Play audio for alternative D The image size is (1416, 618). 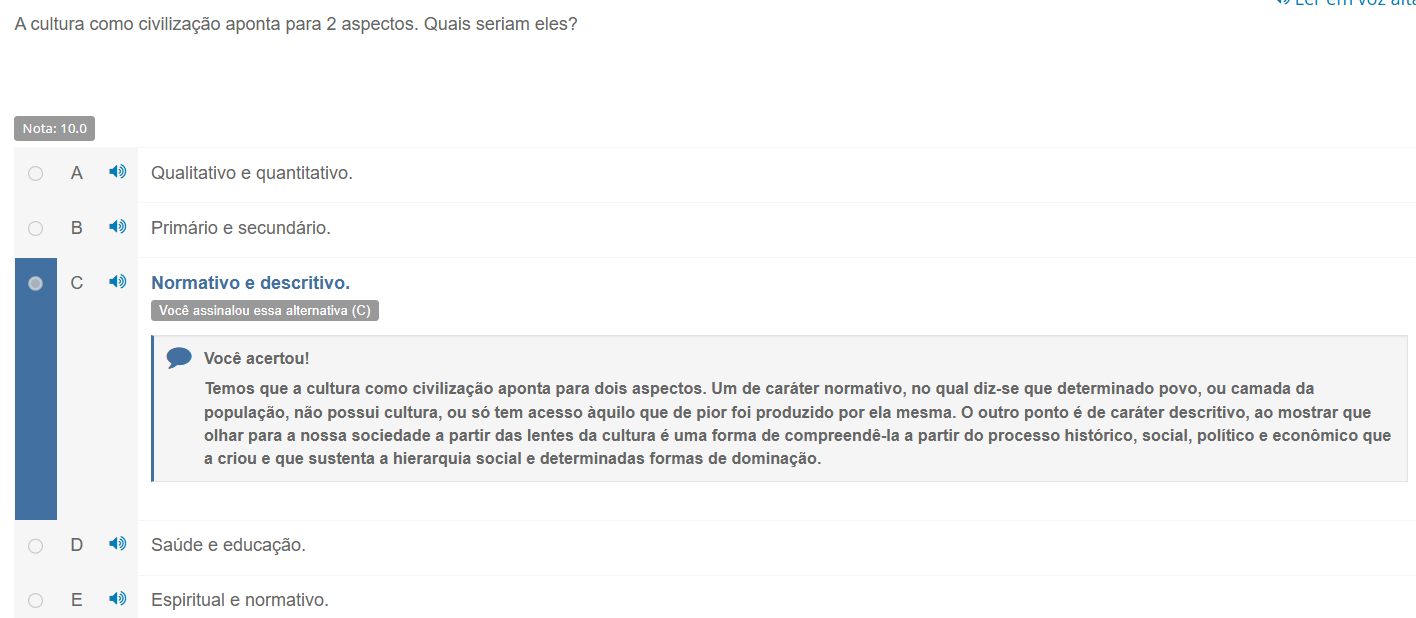click(118, 544)
